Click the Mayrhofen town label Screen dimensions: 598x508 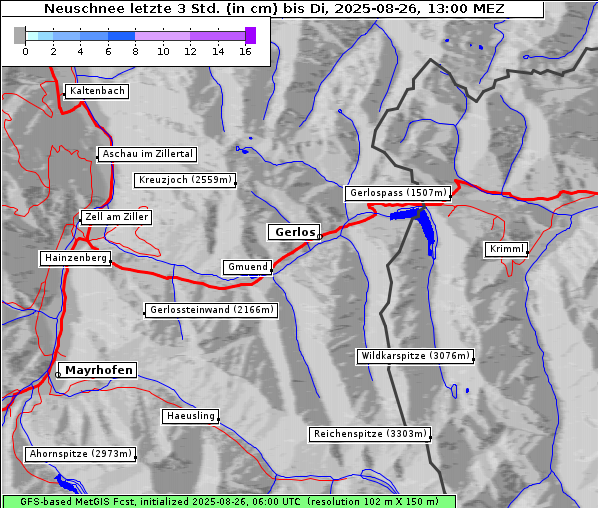pos(98,370)
